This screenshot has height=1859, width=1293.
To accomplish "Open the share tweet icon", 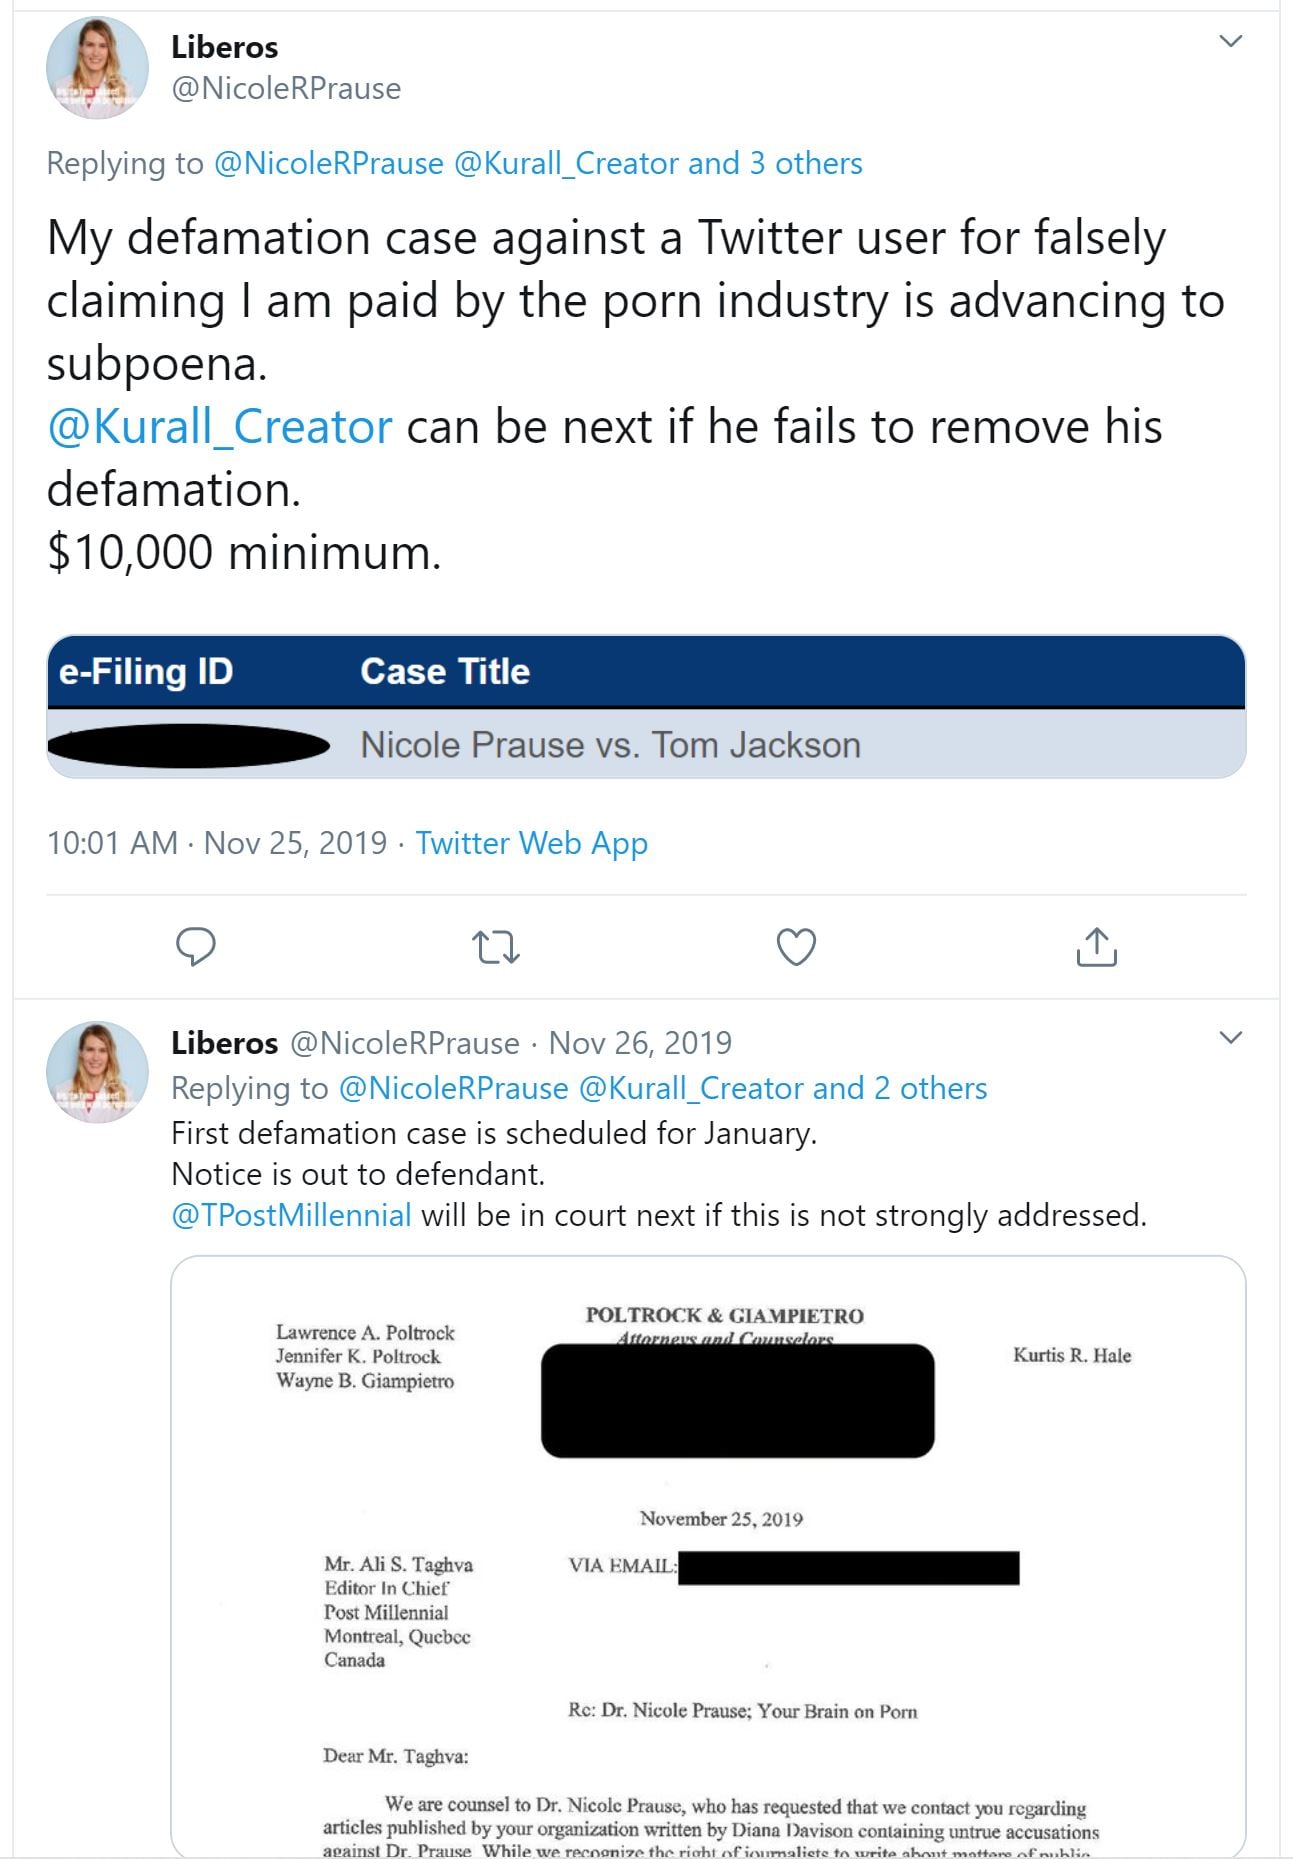I will [1096, 946].
